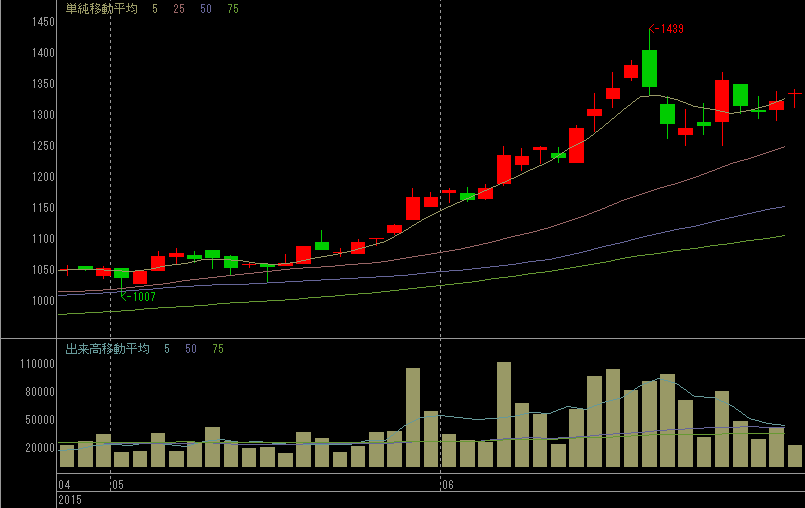Click the 80000 volume axis label
Image resolution: width=805 pixels, height=508 pixels.
coord(40,392)
